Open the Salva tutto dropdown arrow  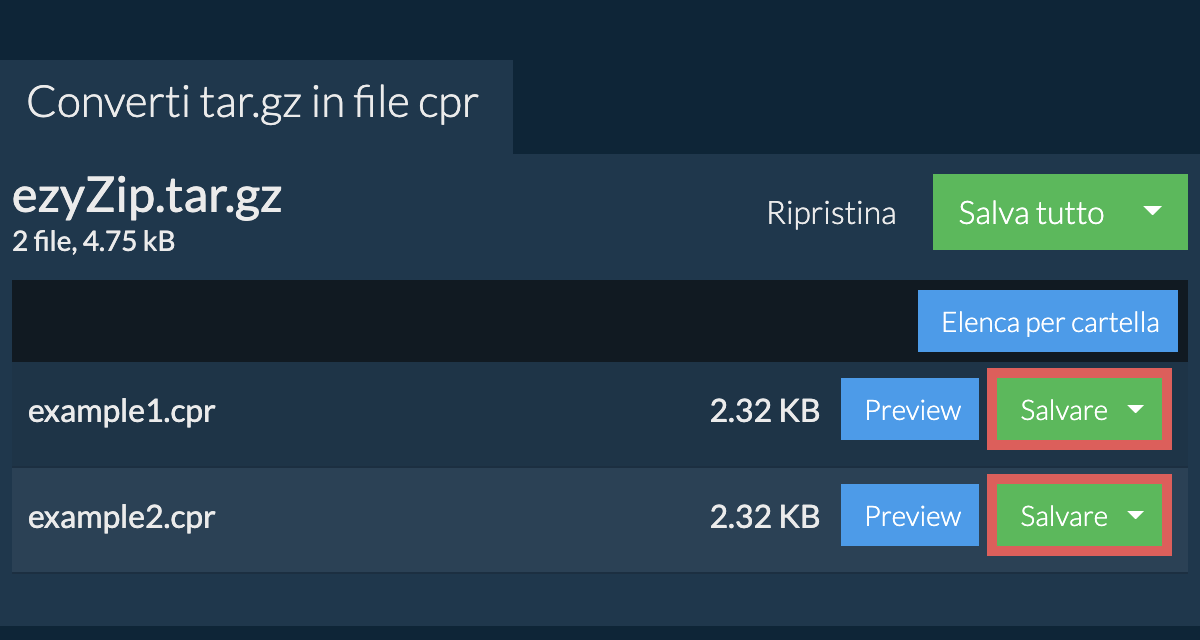pyautogui.click(x=1152, y=212)
